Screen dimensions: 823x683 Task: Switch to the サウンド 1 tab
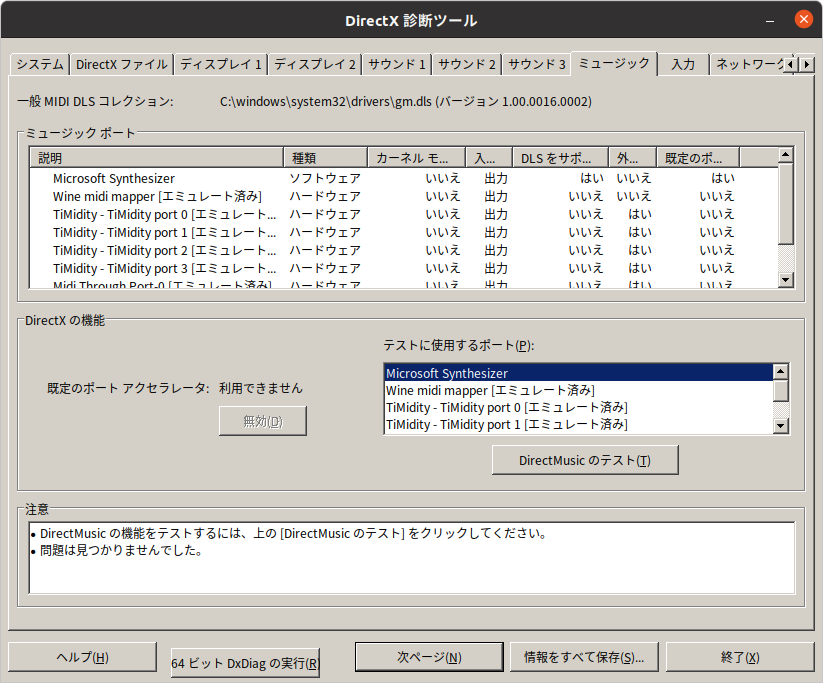(x=397, y=65)
